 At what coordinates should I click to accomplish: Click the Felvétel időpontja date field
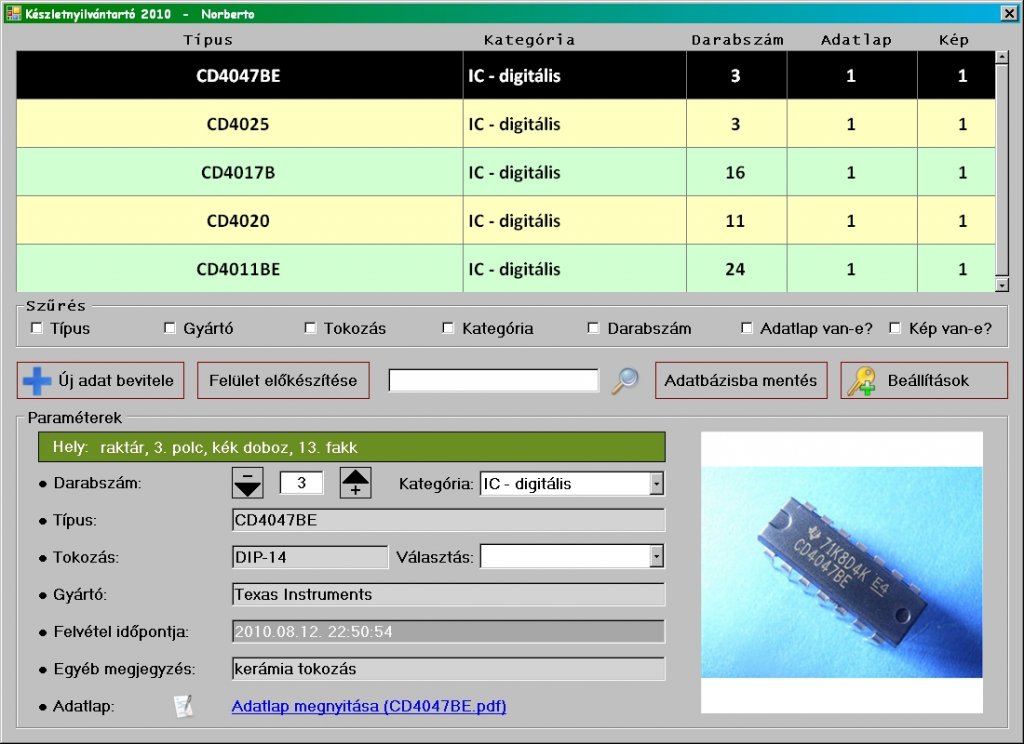(x=449, y=632)
